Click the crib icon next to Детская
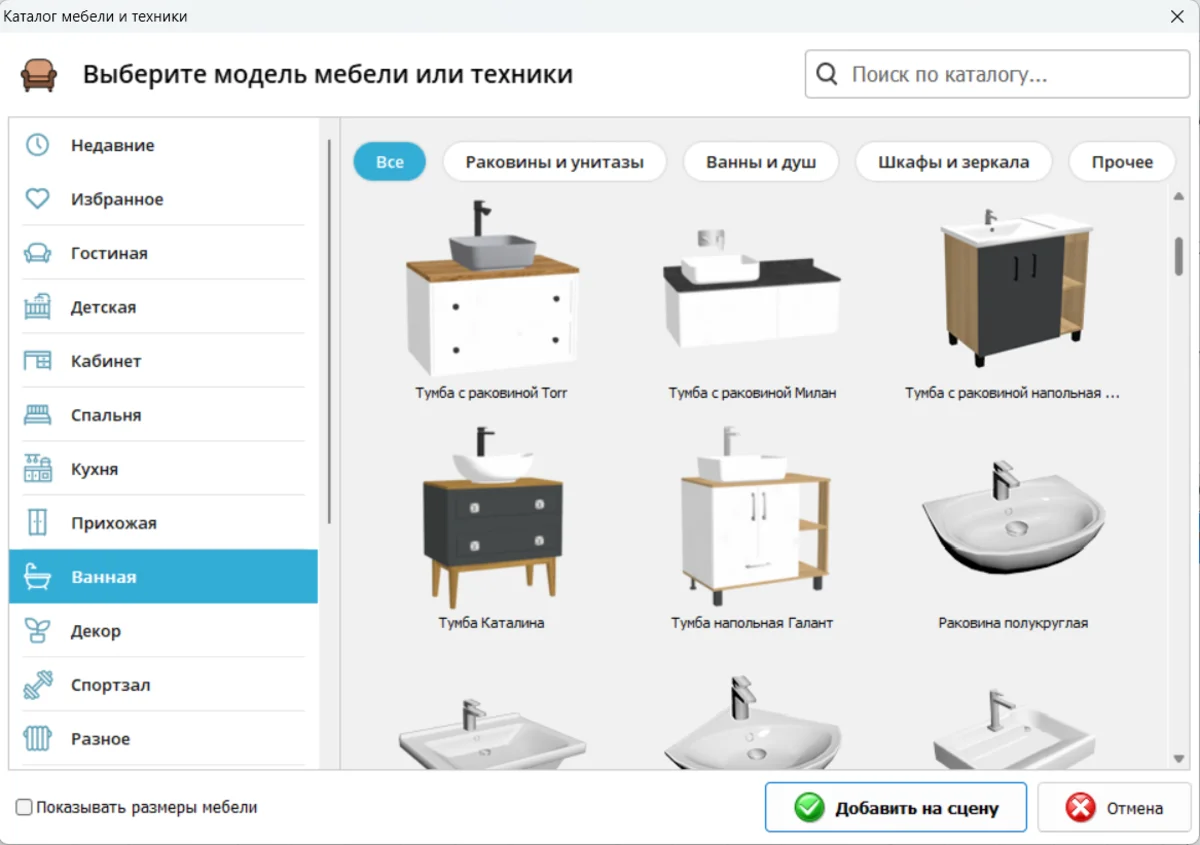 (37, 307)
